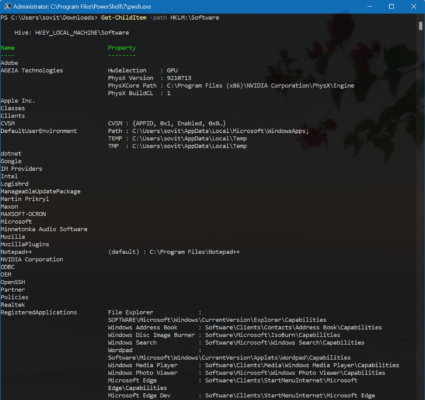Select the DefaultUserEnvironment entry

click(x=39, y=131)
